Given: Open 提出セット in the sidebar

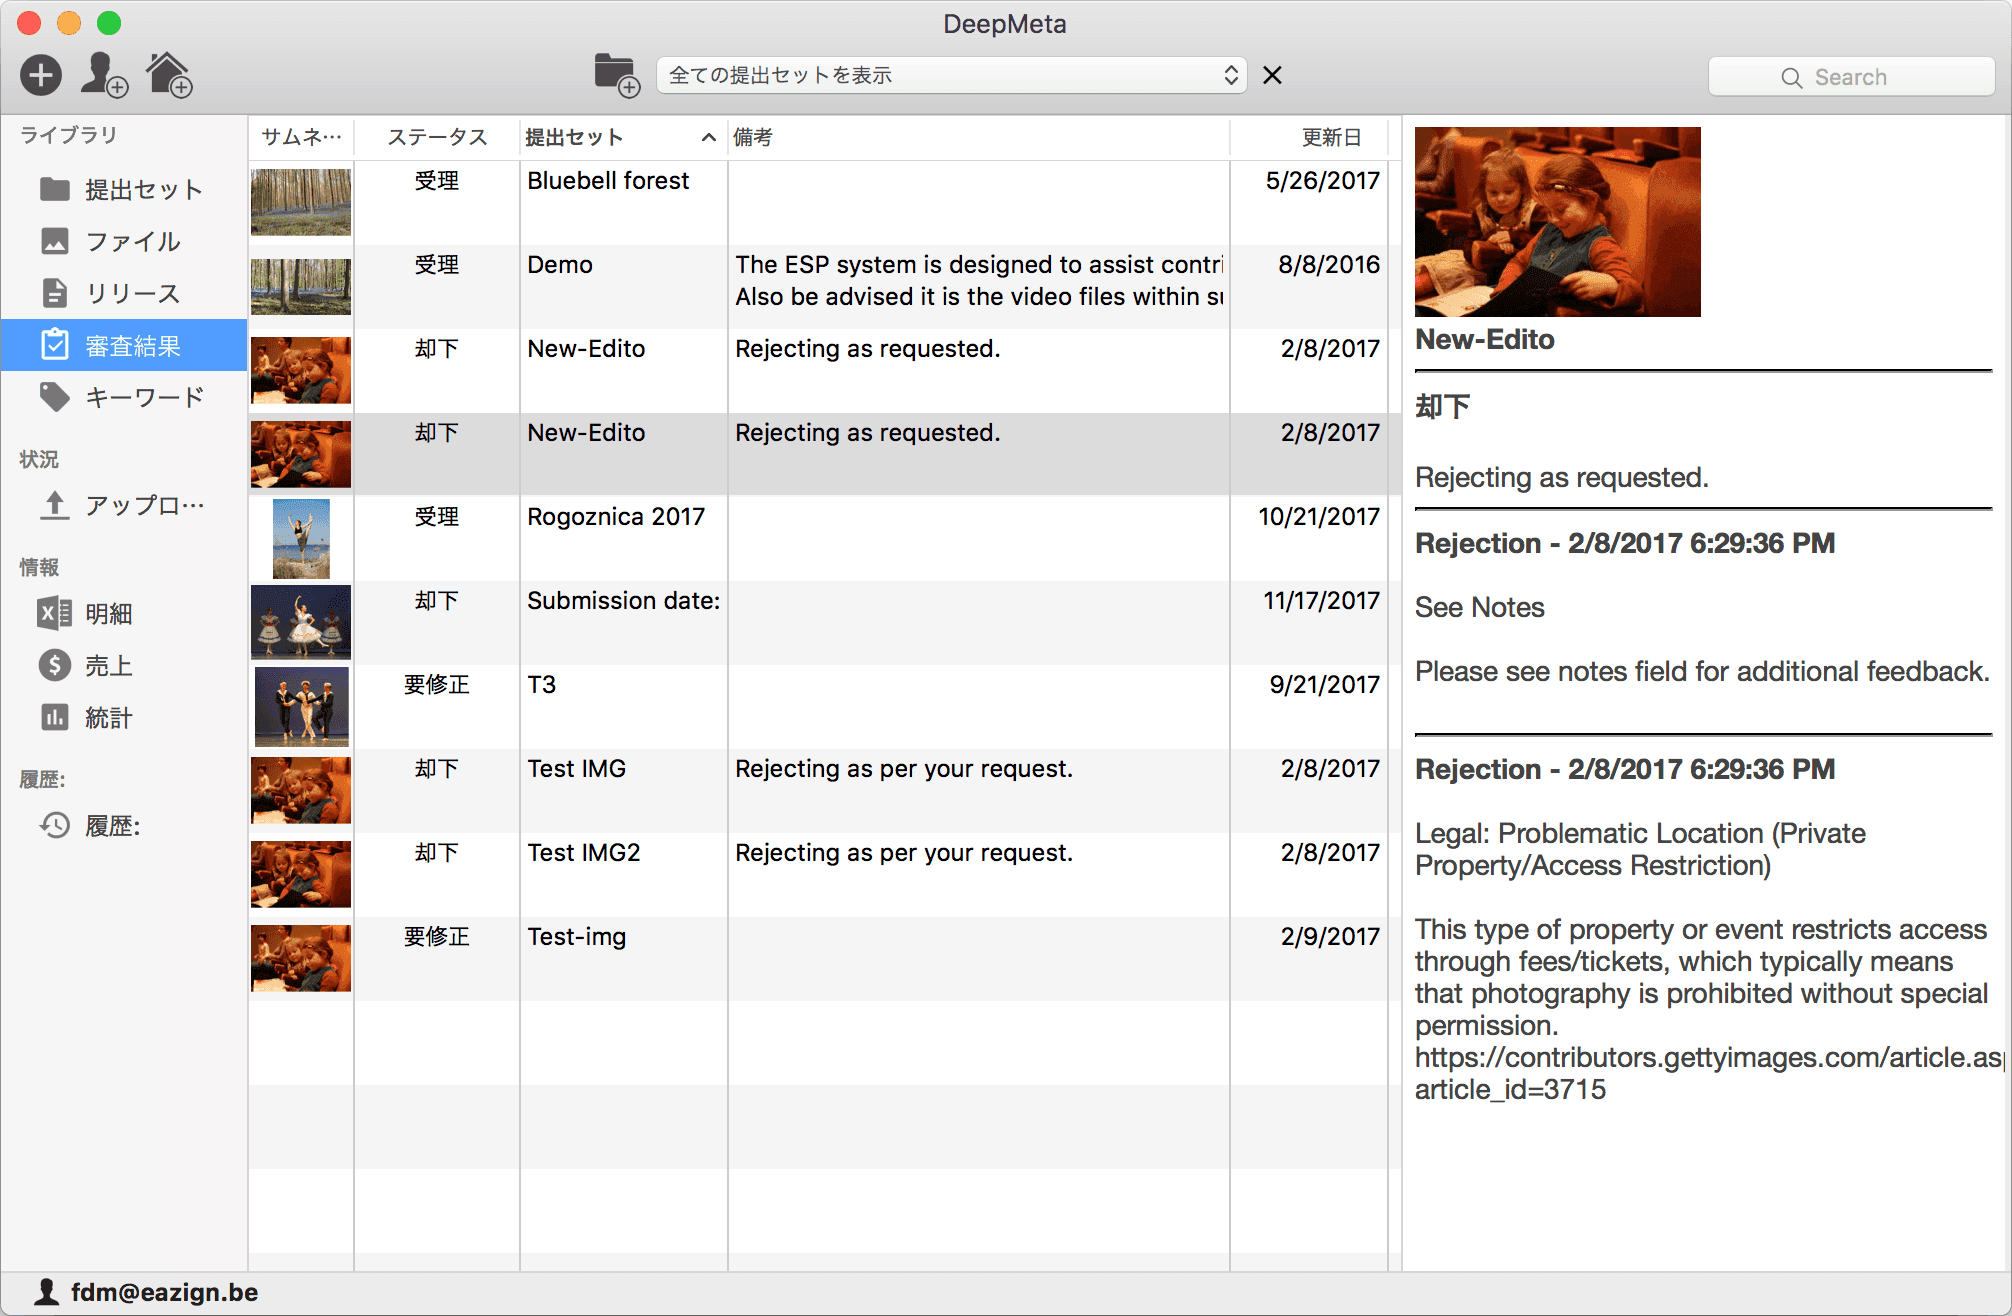Looking at the screenshot, I should (x=124, y=189).
